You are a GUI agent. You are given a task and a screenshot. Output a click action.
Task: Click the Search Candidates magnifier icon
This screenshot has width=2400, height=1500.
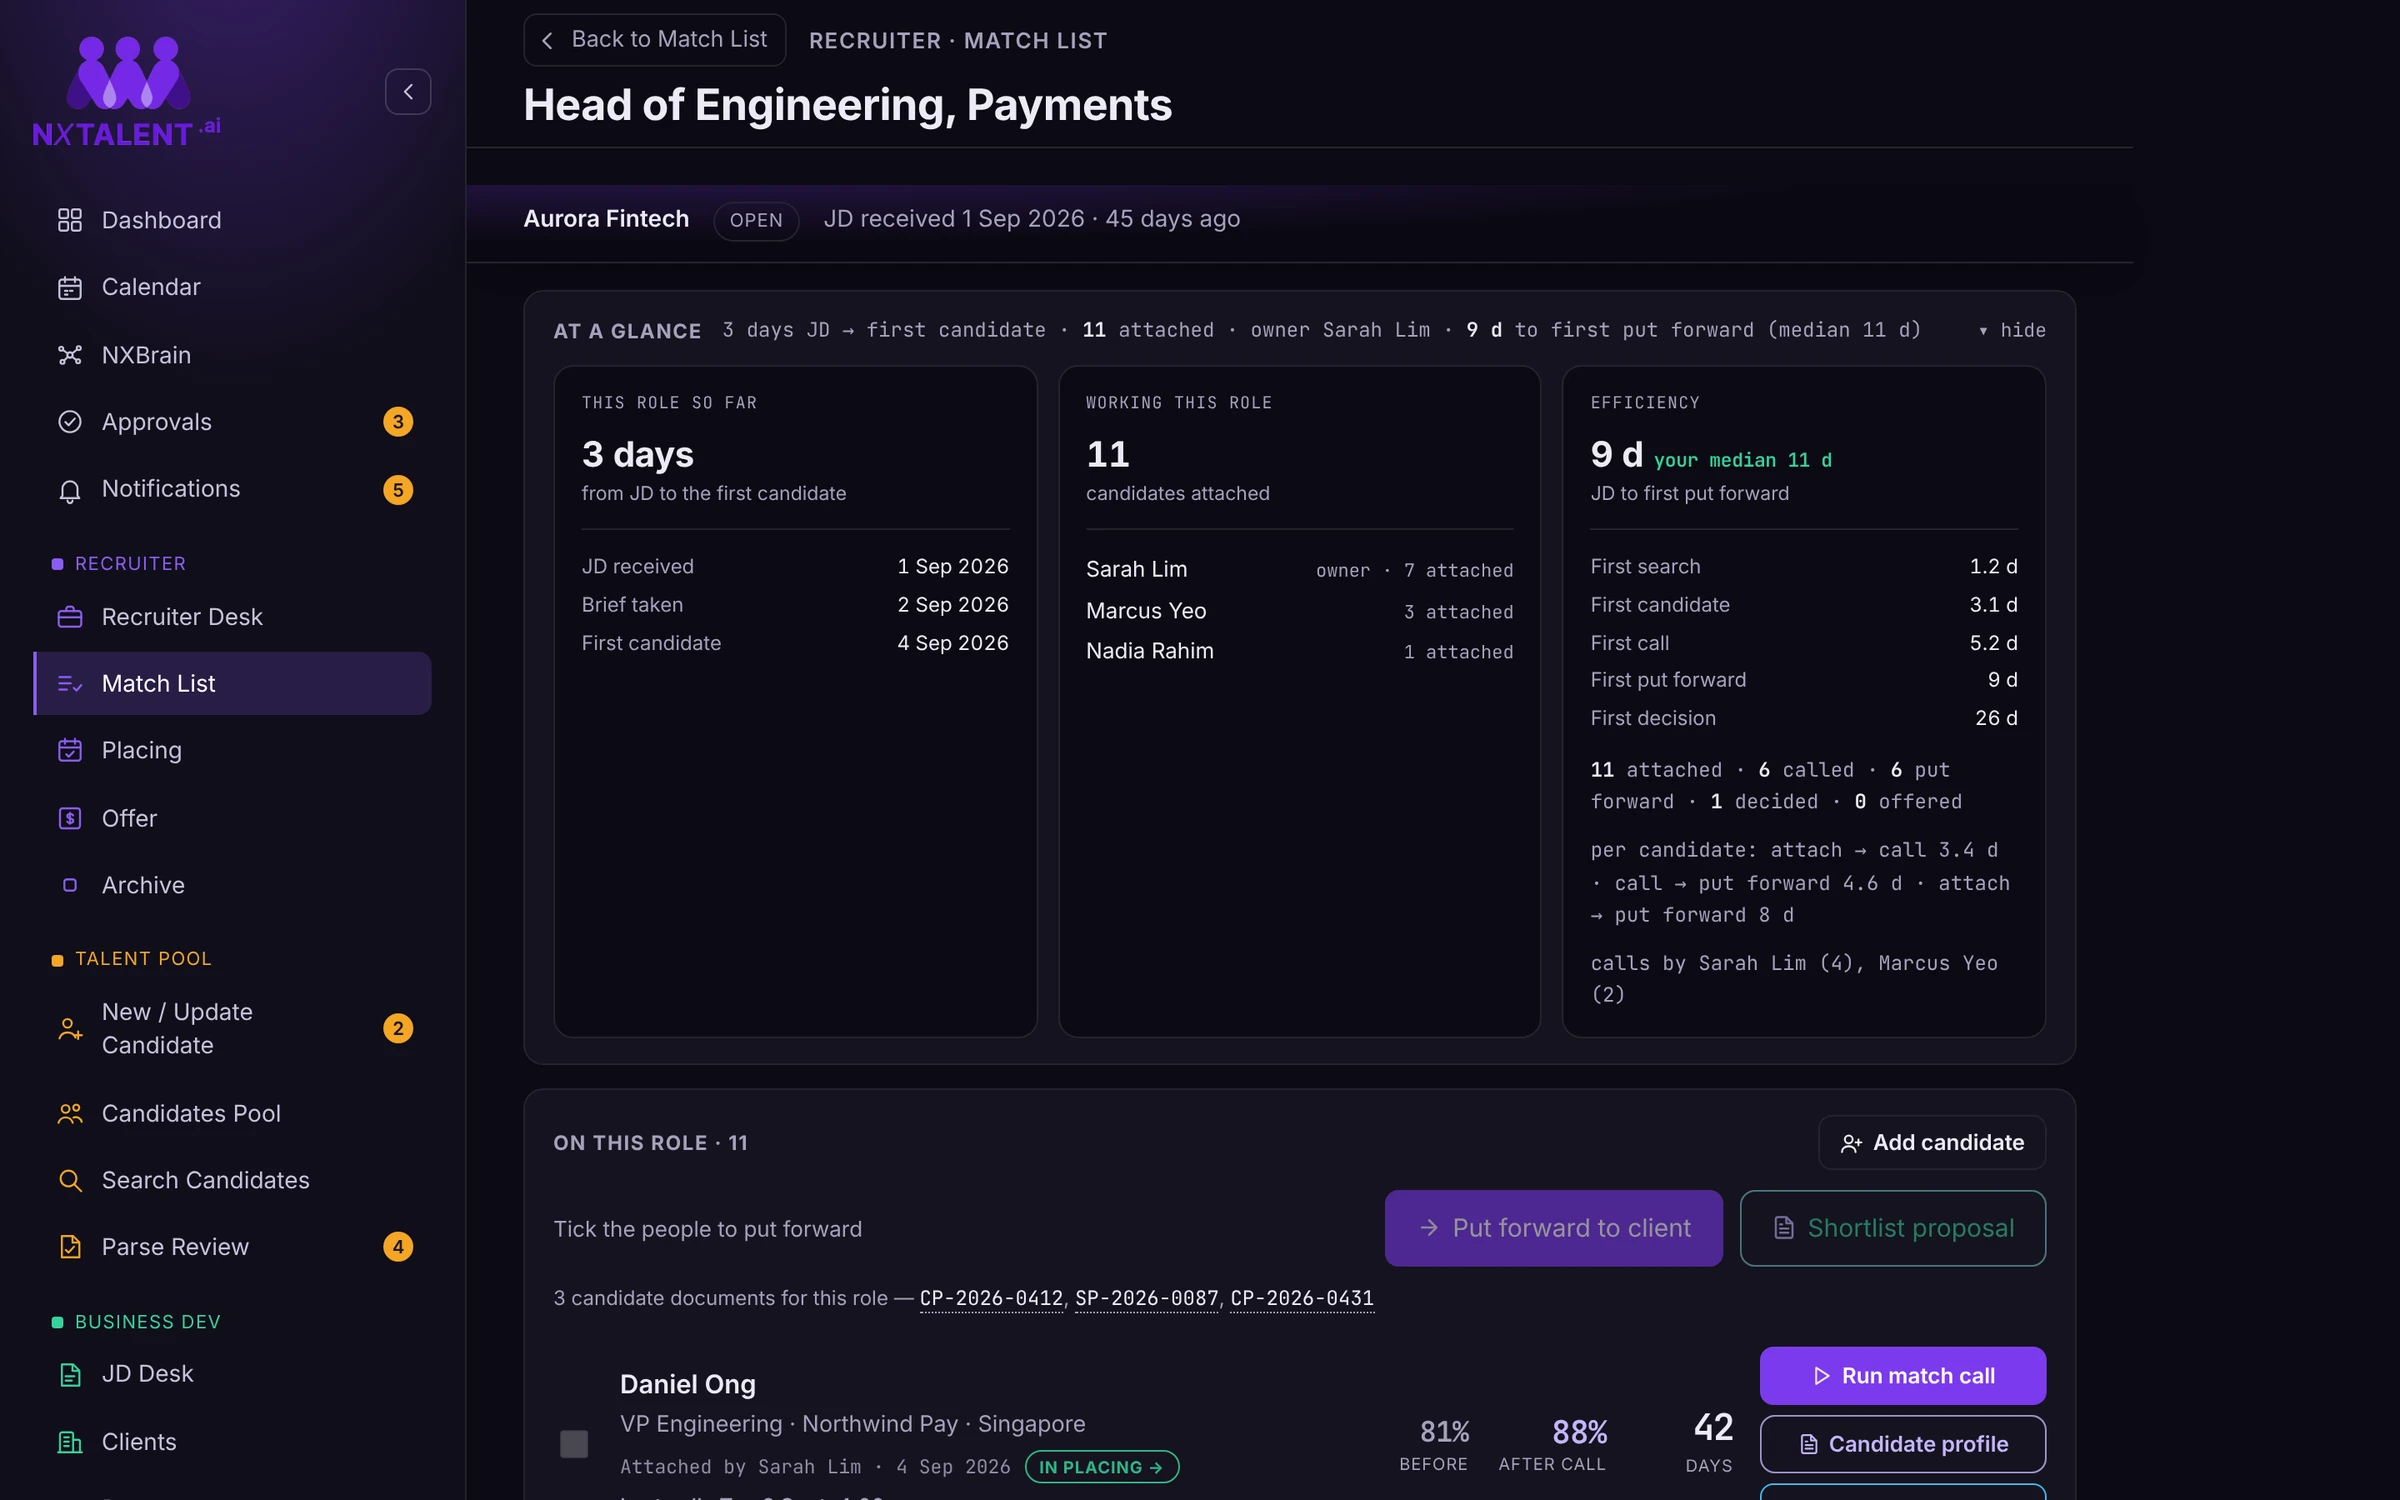[x=69, y=1180]
